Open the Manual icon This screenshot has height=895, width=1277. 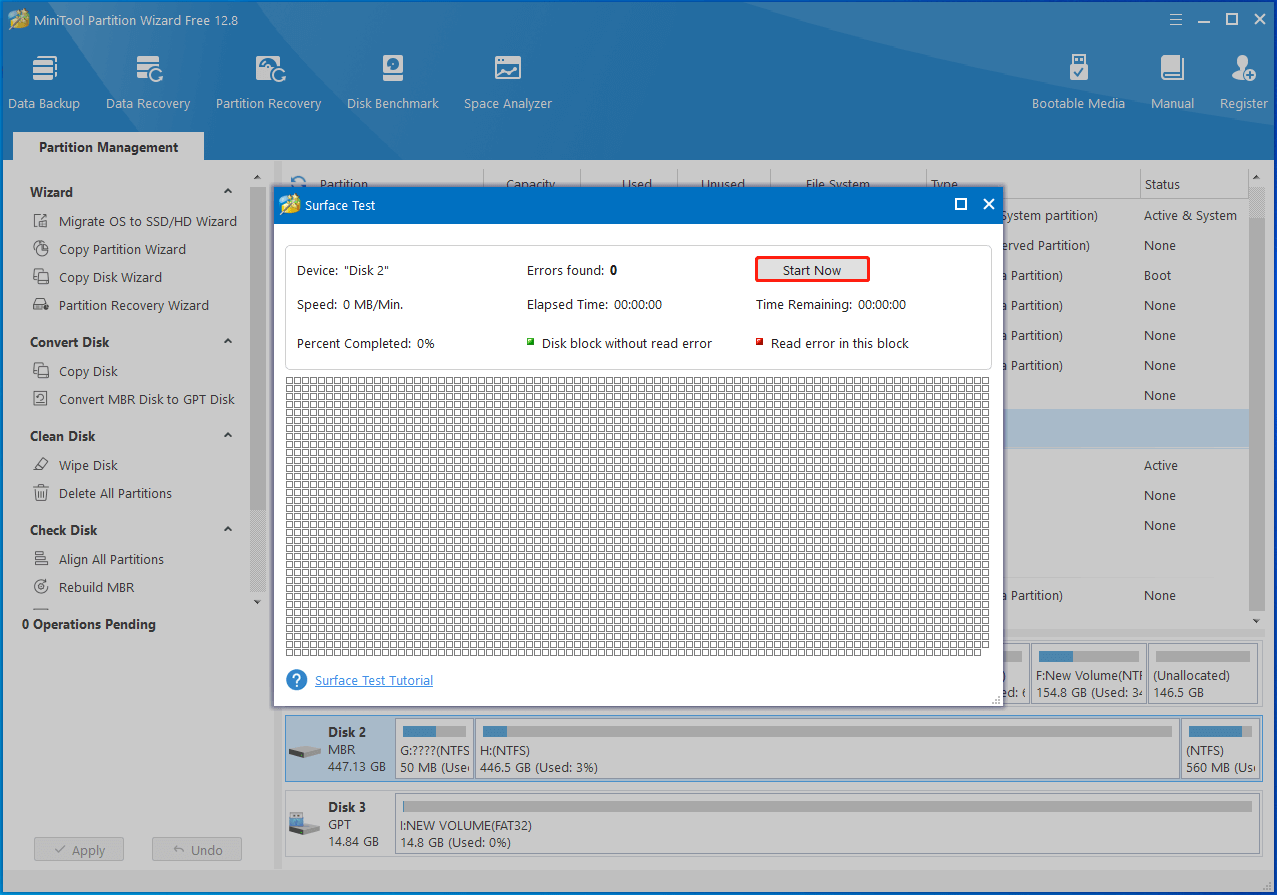click(1172, 82)
